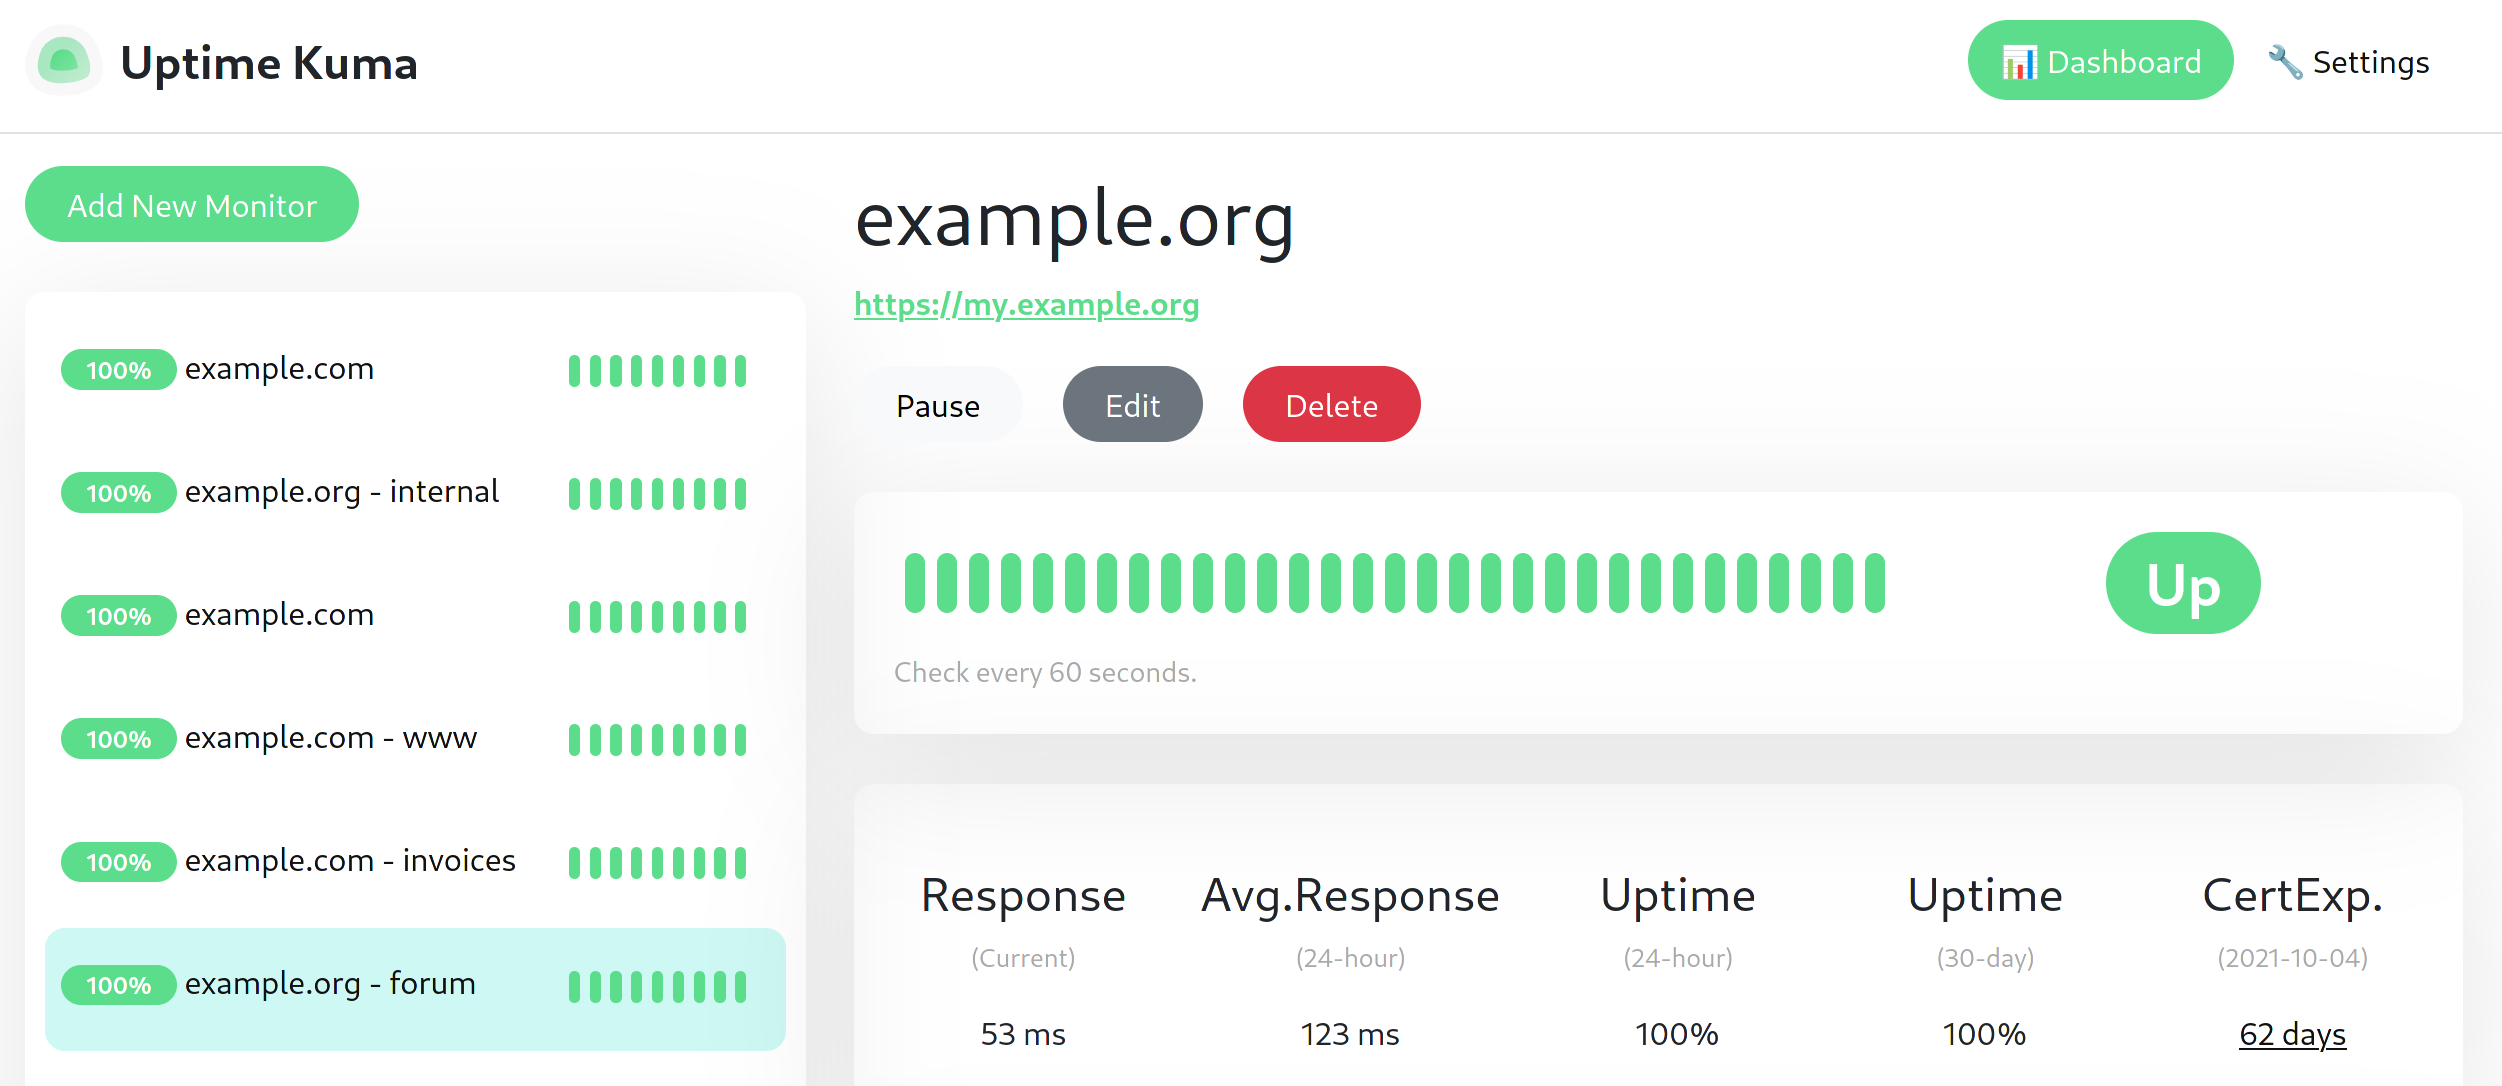Screen dimensions: 2502x1086
Task: Click the 100% badge of example.org - forum
Action: (118, 985)
